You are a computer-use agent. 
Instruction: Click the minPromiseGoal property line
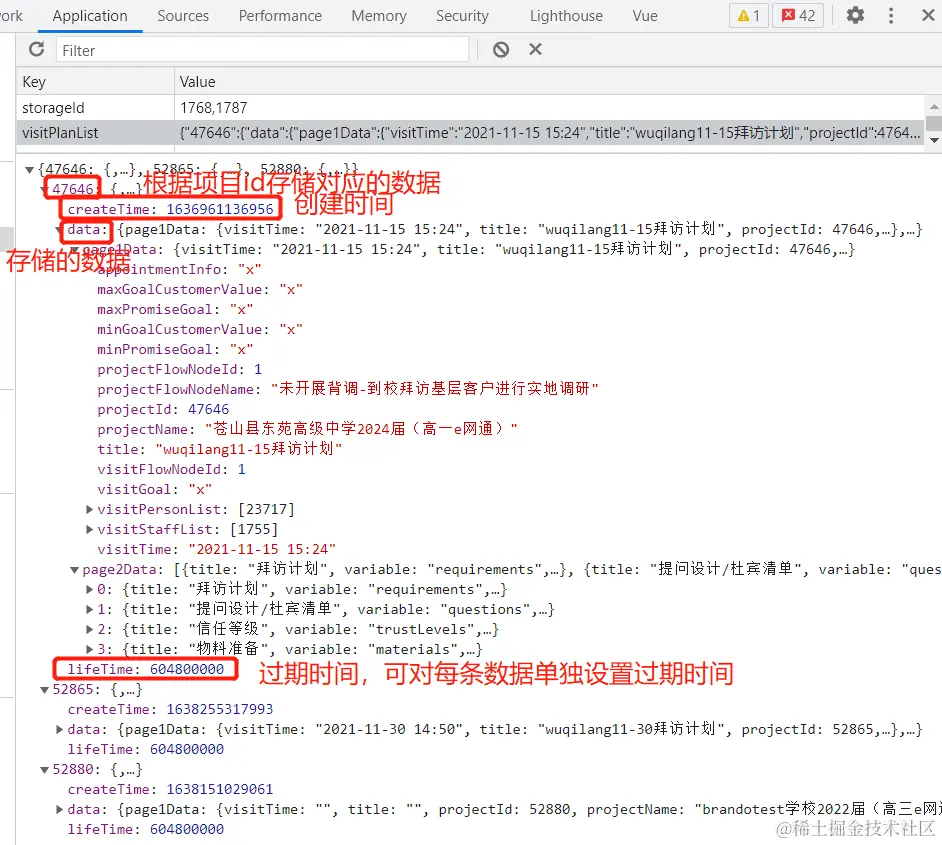[175, 349]
